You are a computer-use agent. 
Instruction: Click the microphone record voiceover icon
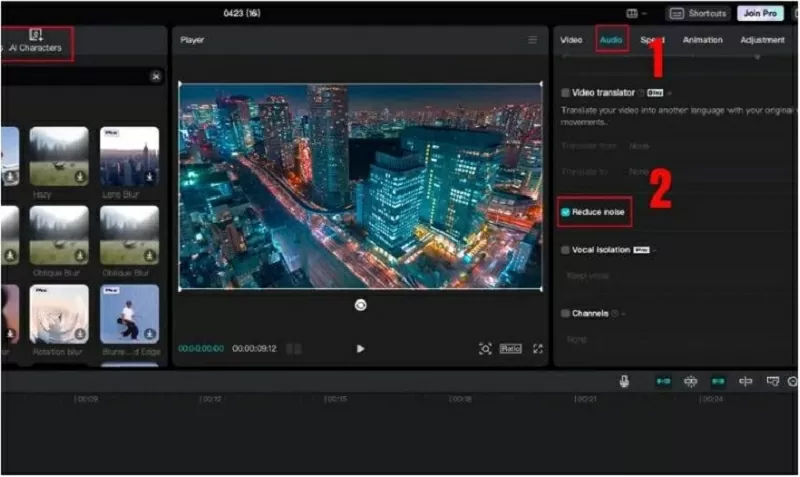(624, 381)
